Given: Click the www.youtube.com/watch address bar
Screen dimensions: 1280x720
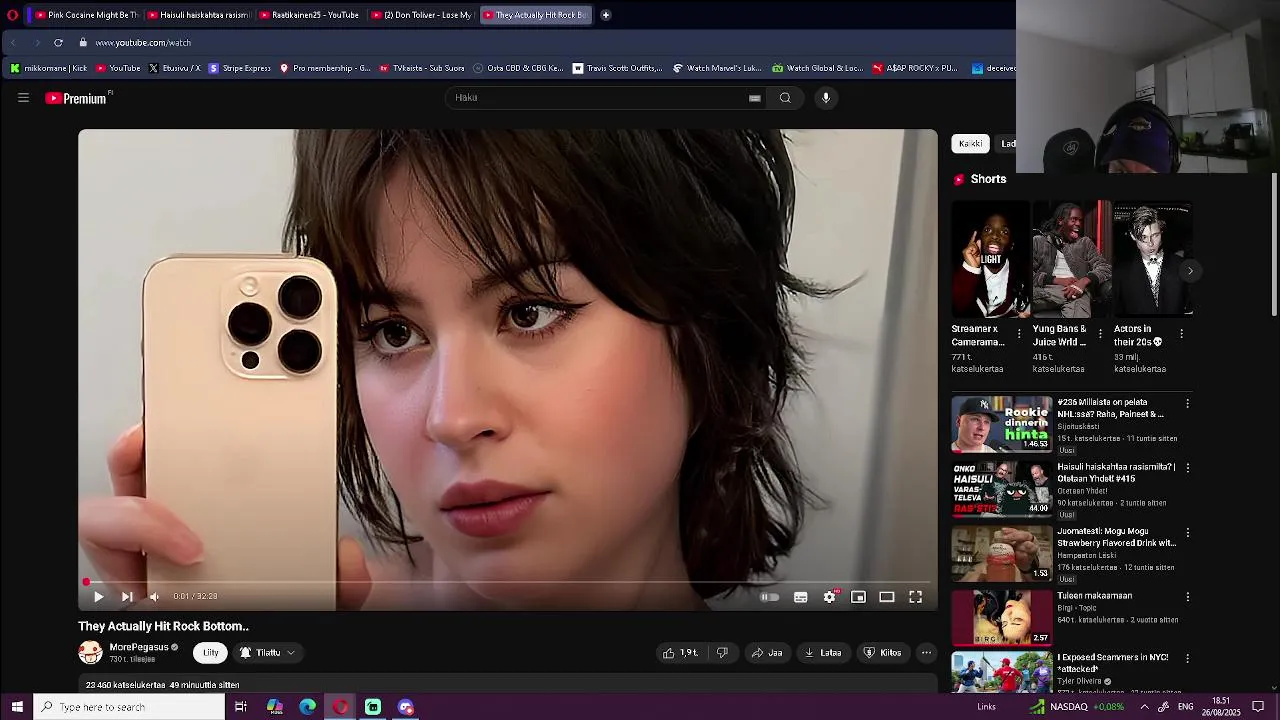Looking at the screenshot, I should [x=143, y=43].
